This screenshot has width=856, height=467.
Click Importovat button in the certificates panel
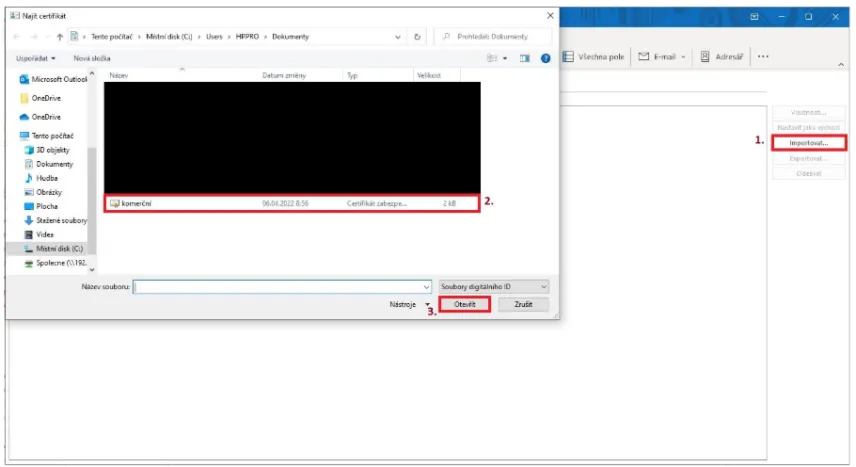point(809,143)
